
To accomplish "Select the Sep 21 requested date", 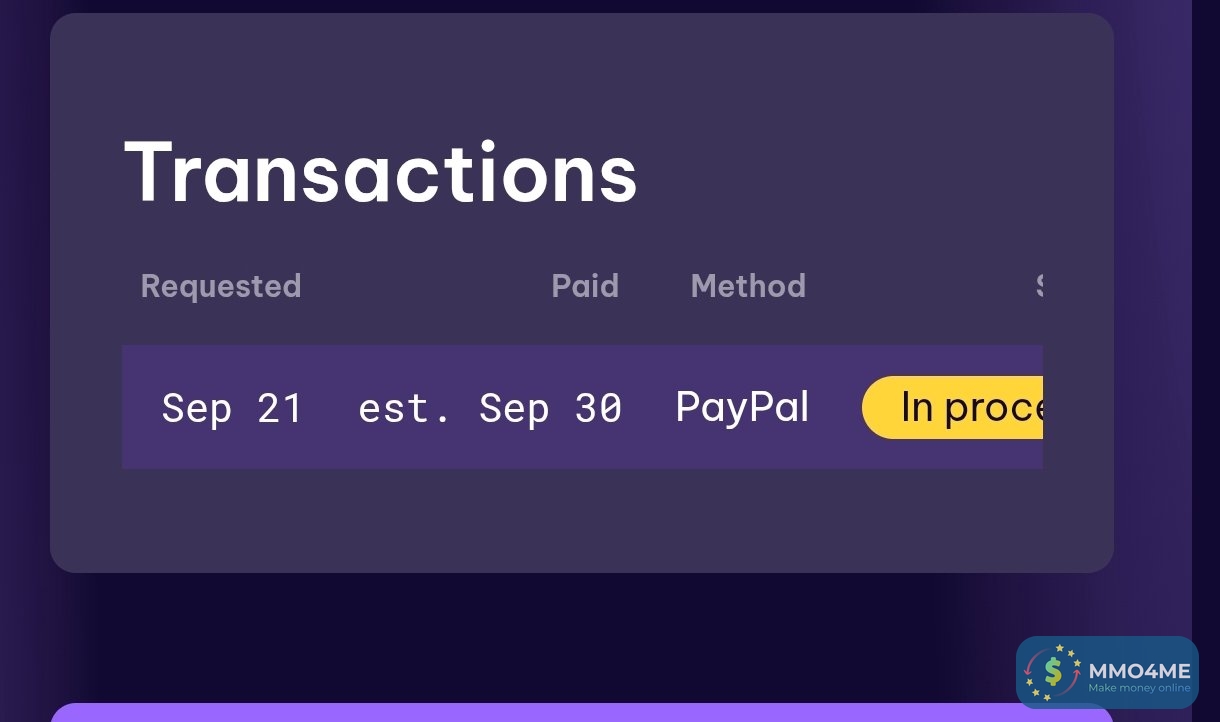I will click(x=232, y=408).
